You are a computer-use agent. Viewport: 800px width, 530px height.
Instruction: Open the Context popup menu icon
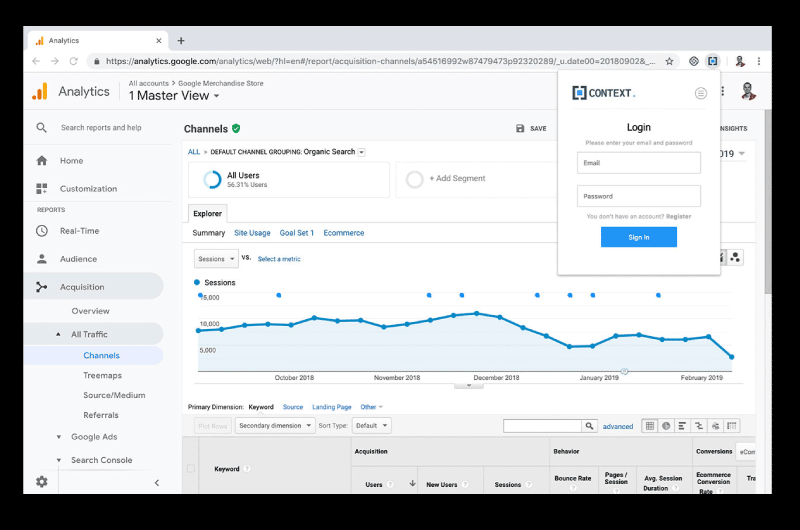[701, 93]
